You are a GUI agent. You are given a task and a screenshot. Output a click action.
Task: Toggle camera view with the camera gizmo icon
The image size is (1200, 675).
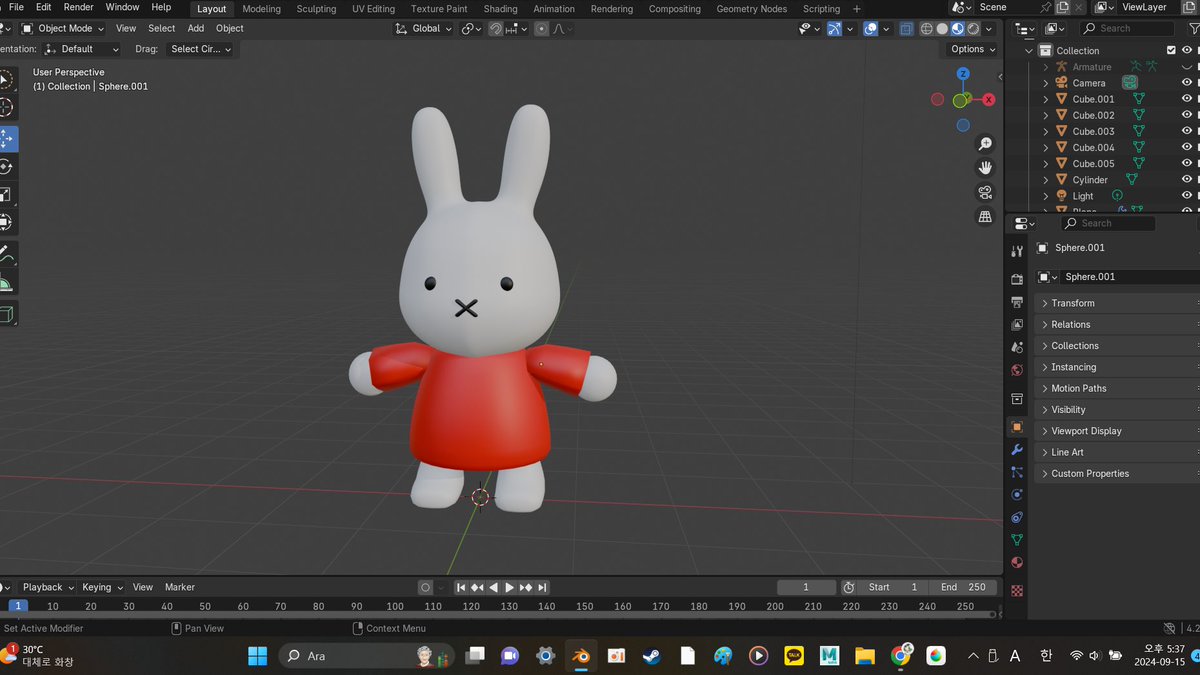coord(985,192)
